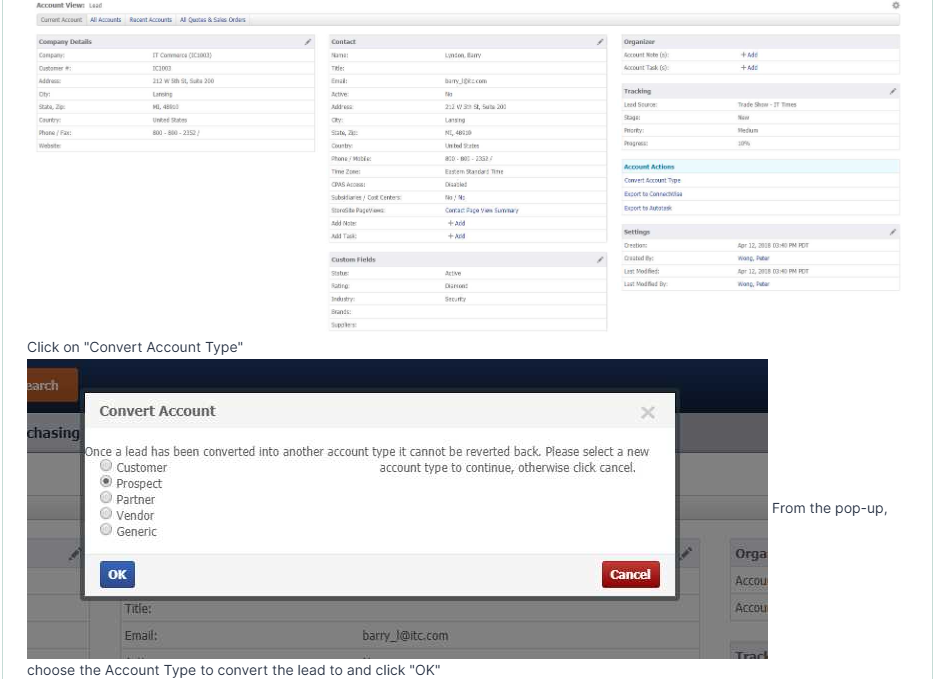This screenshot has height=679, width=939.
Task: Click the red Cancel button
Action: coord(630,574)
